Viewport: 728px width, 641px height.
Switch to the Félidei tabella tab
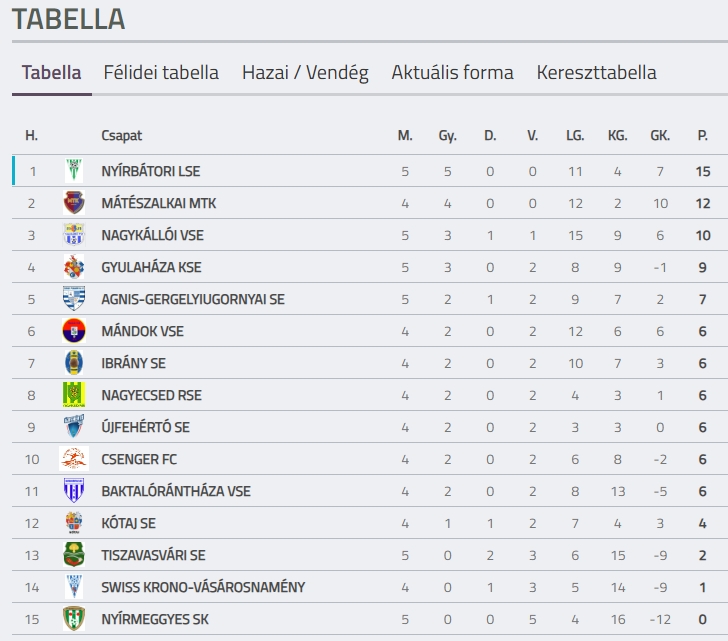[161, 73]
